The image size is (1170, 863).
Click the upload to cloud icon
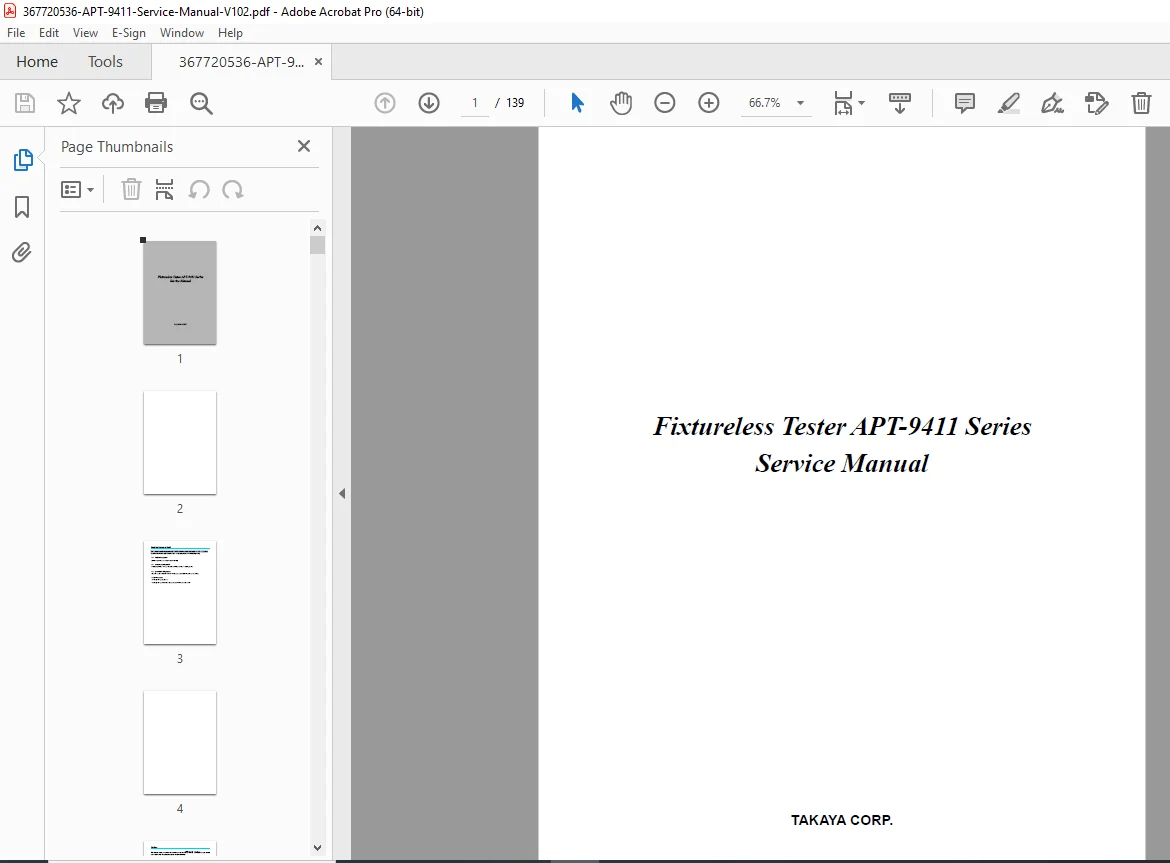pos(113,103)
